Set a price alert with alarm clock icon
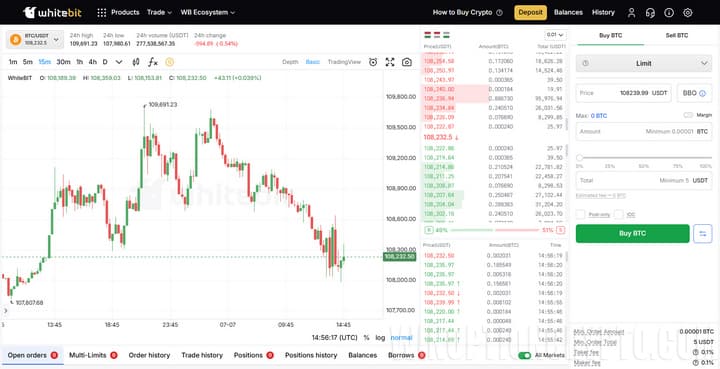This screenshot has width=720, height=369. coord(373,62)
